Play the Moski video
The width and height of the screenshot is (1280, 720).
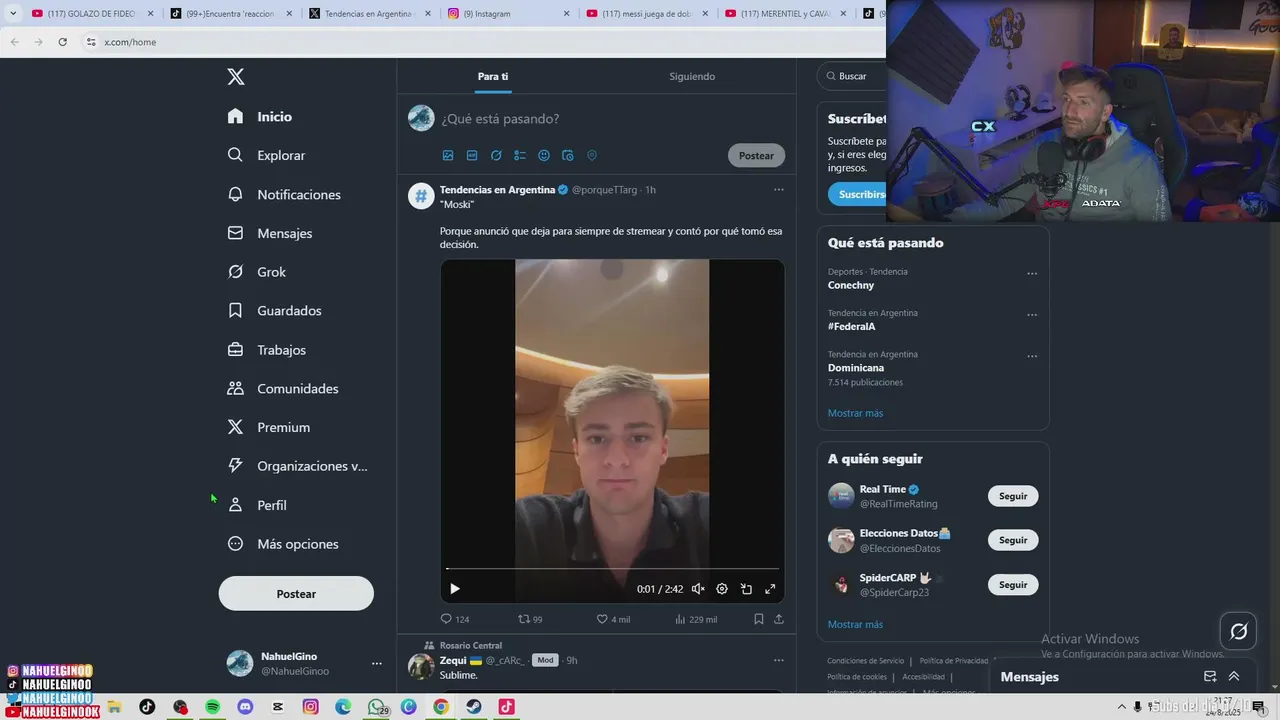[x=455, y=589]
